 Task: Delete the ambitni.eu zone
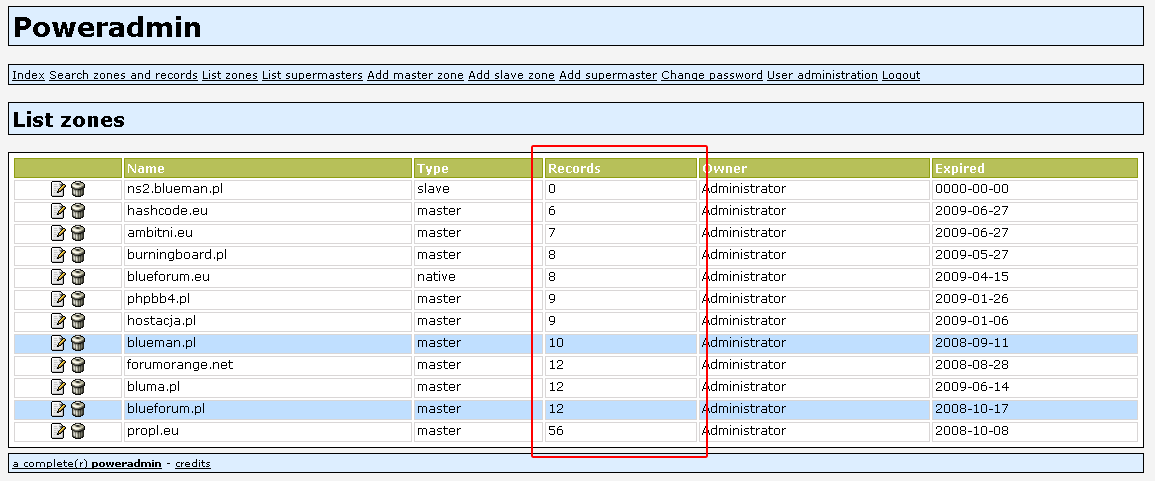pyautogui.click(x=77, y=234)
